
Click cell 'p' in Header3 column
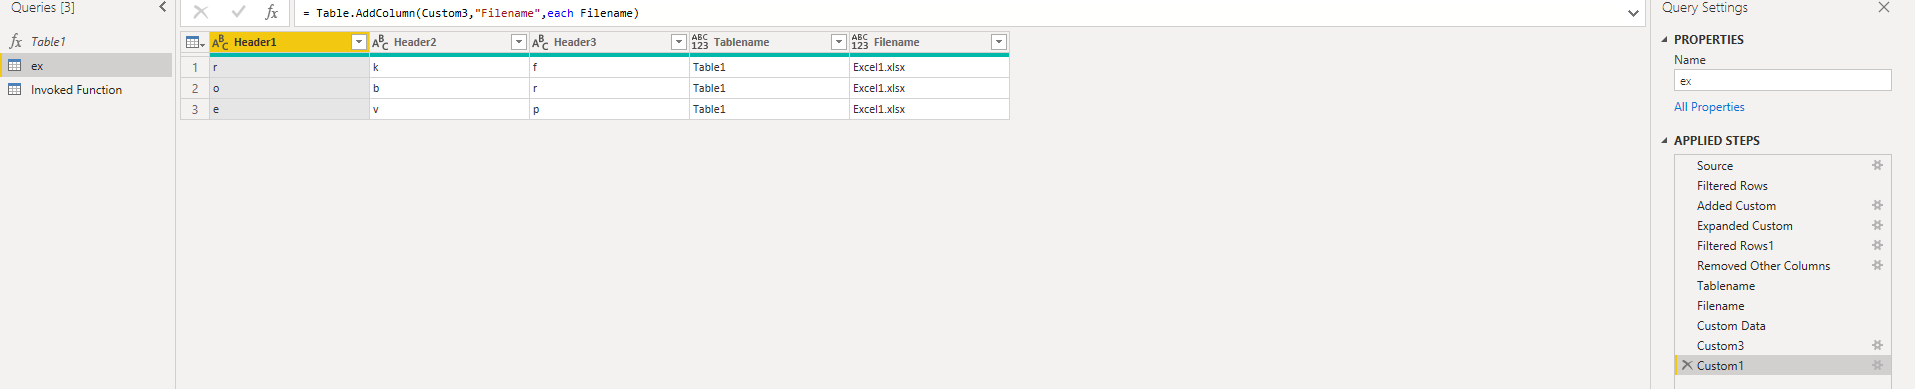pyautogui.click(x=609, y=109)
